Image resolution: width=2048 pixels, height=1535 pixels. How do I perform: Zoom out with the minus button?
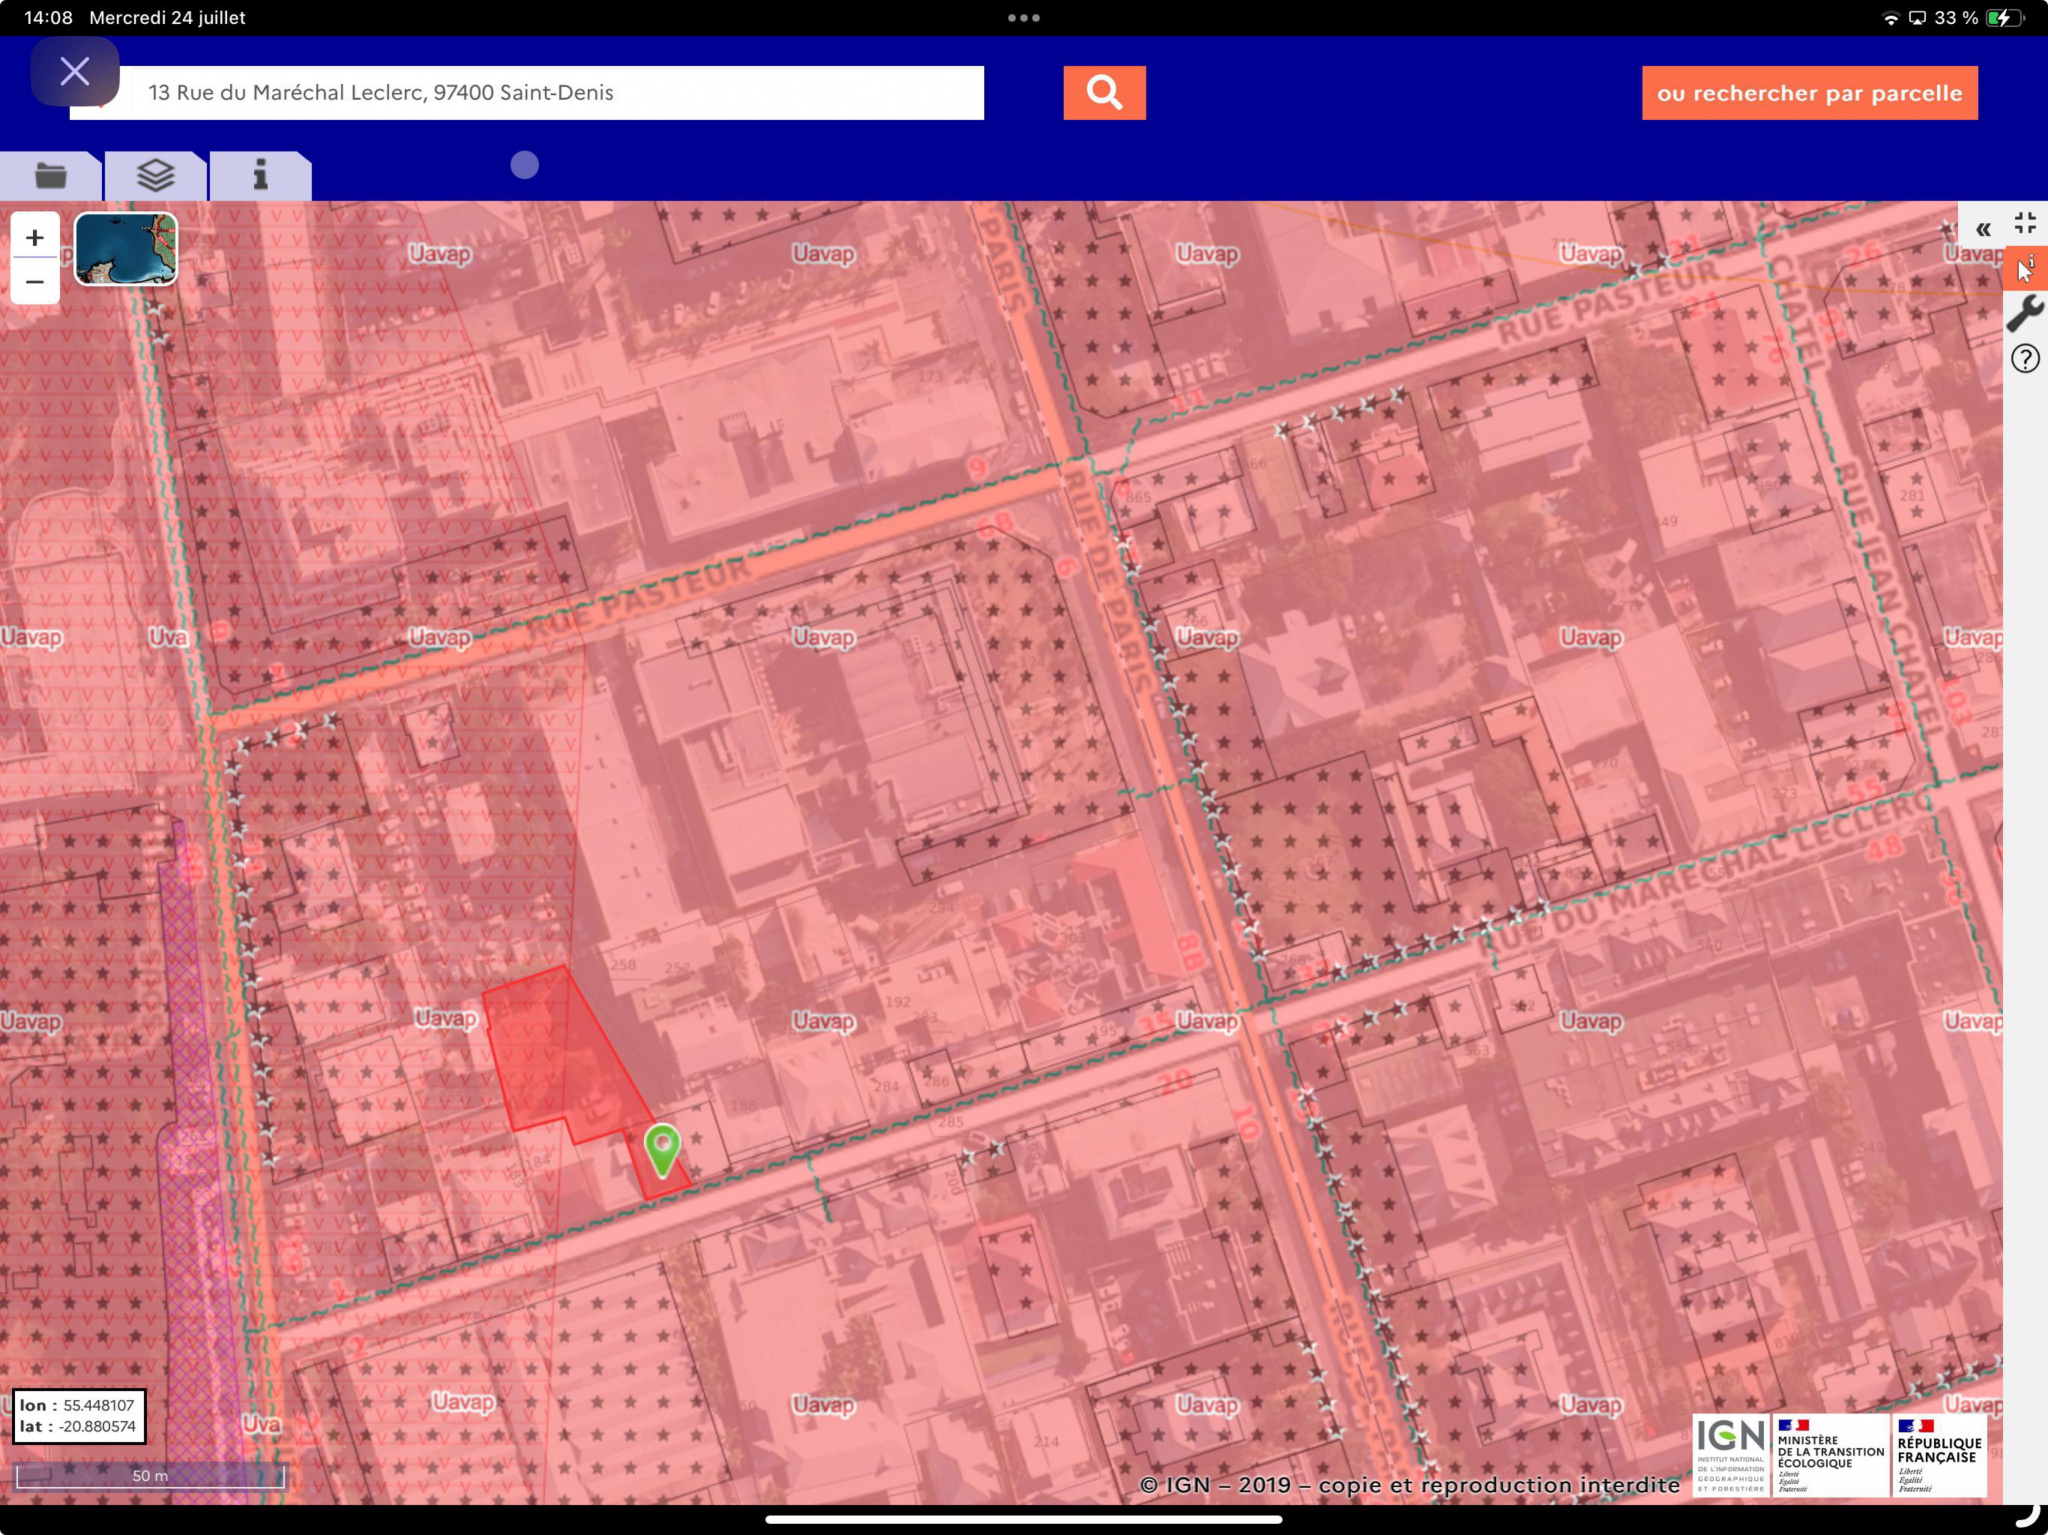(x=35, y=282)
